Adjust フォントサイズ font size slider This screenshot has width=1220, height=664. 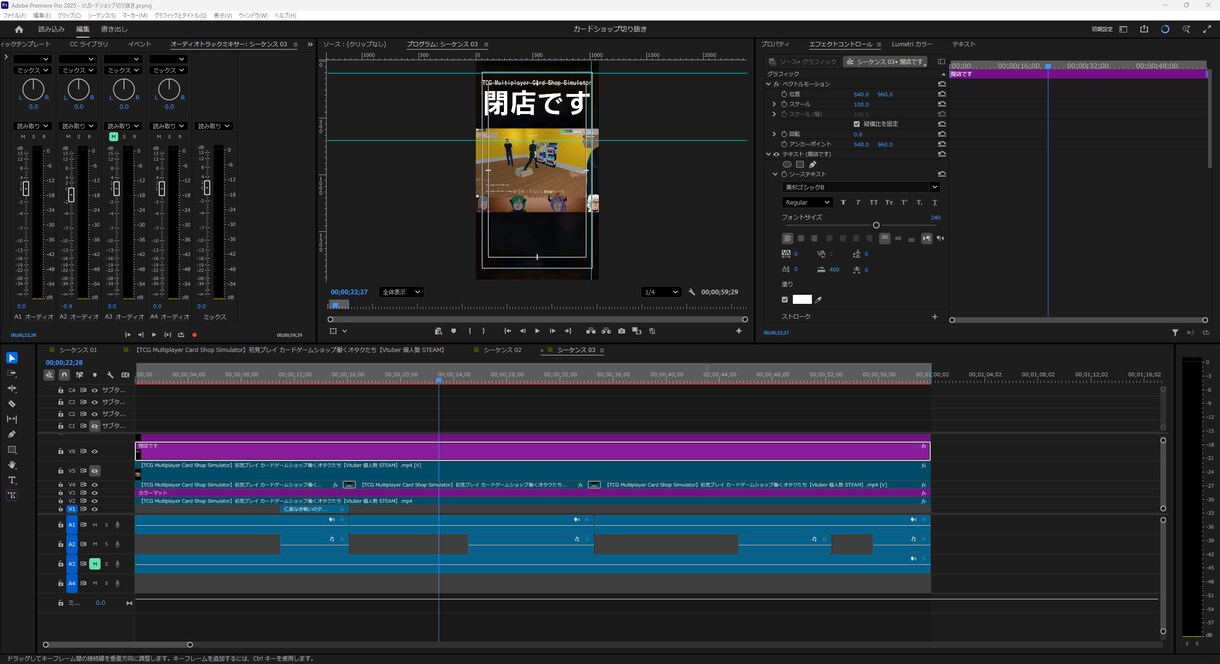[x=876, y=225]
